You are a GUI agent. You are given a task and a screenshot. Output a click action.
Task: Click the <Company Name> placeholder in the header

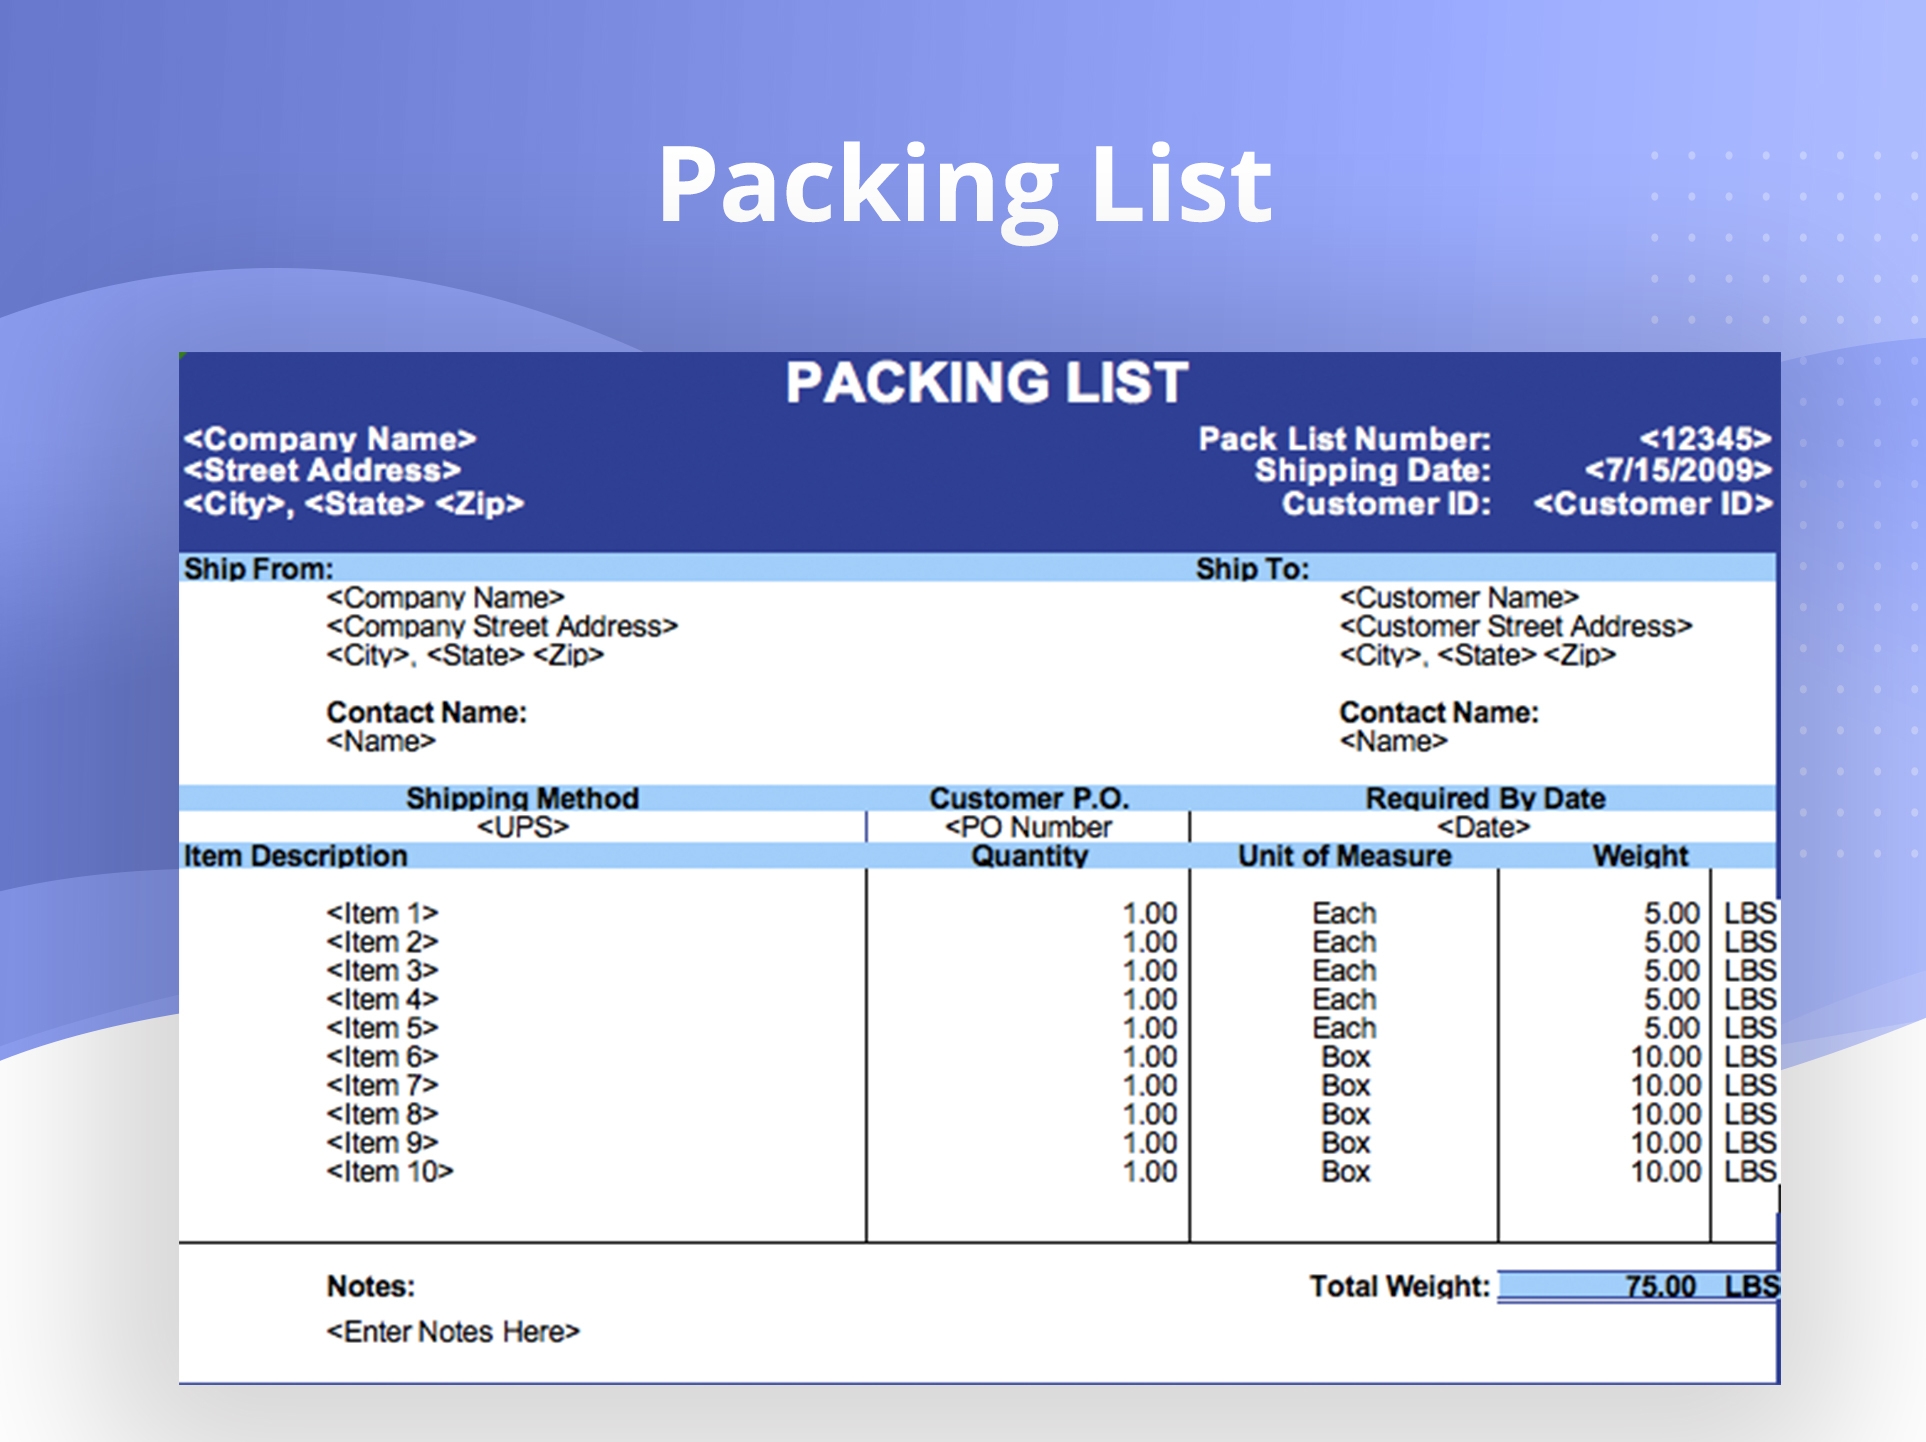click(330, 438)
